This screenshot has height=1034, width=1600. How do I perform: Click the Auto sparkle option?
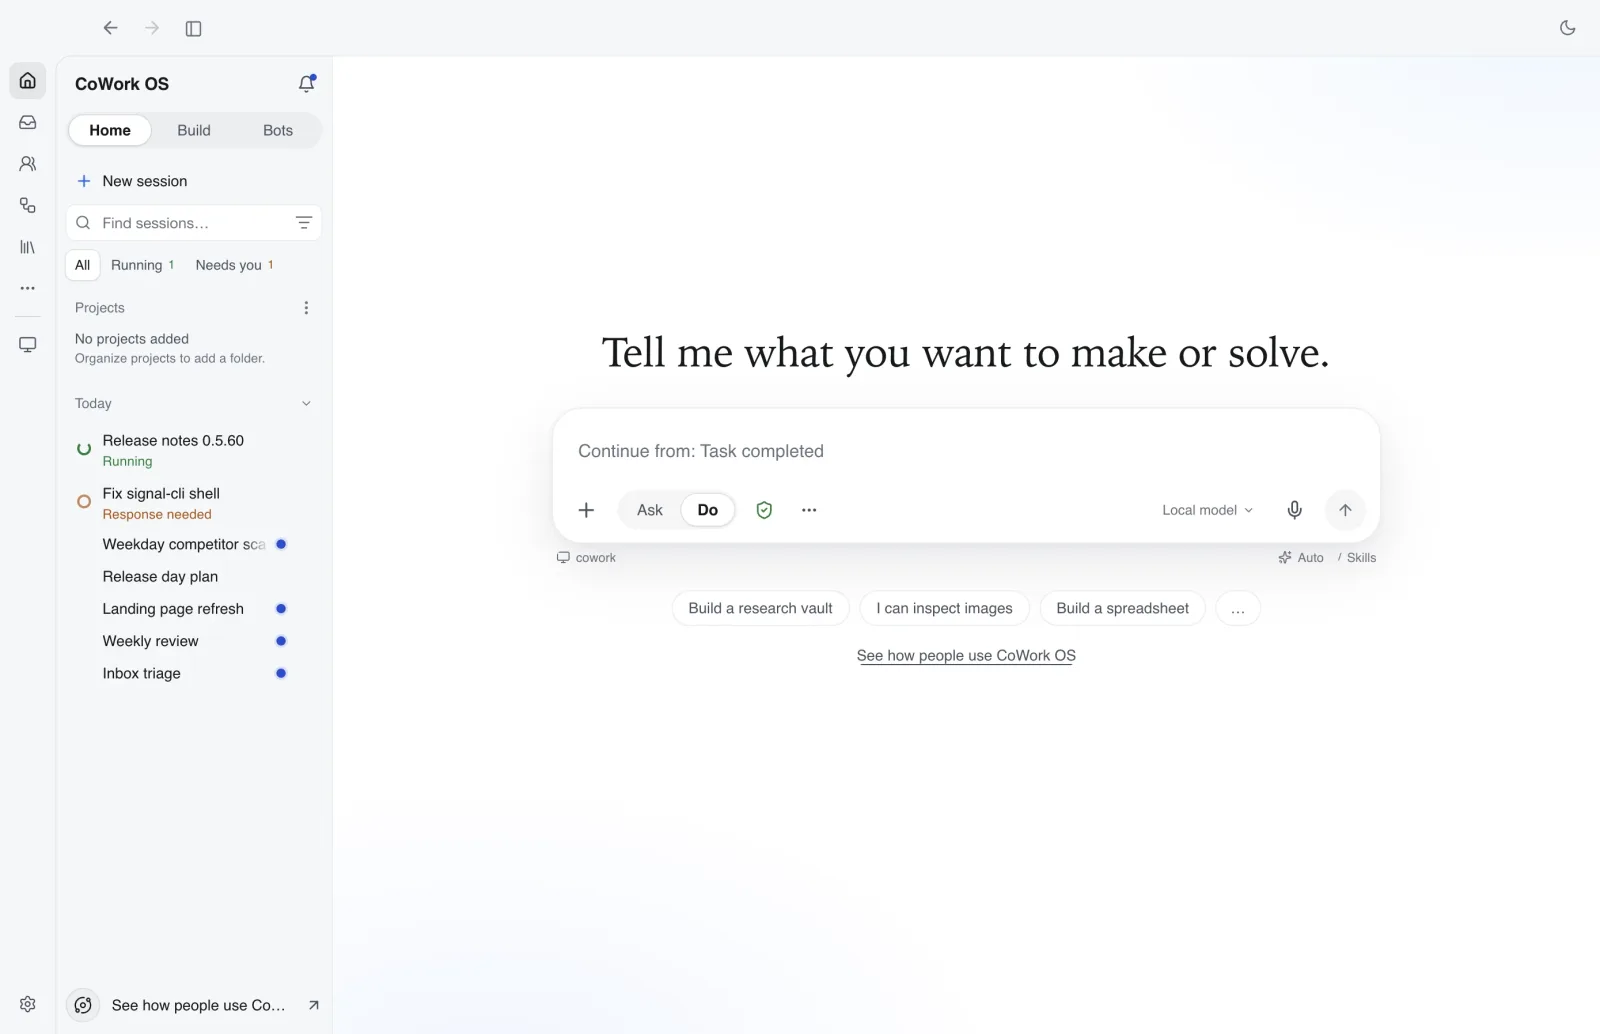(1300, 558)
